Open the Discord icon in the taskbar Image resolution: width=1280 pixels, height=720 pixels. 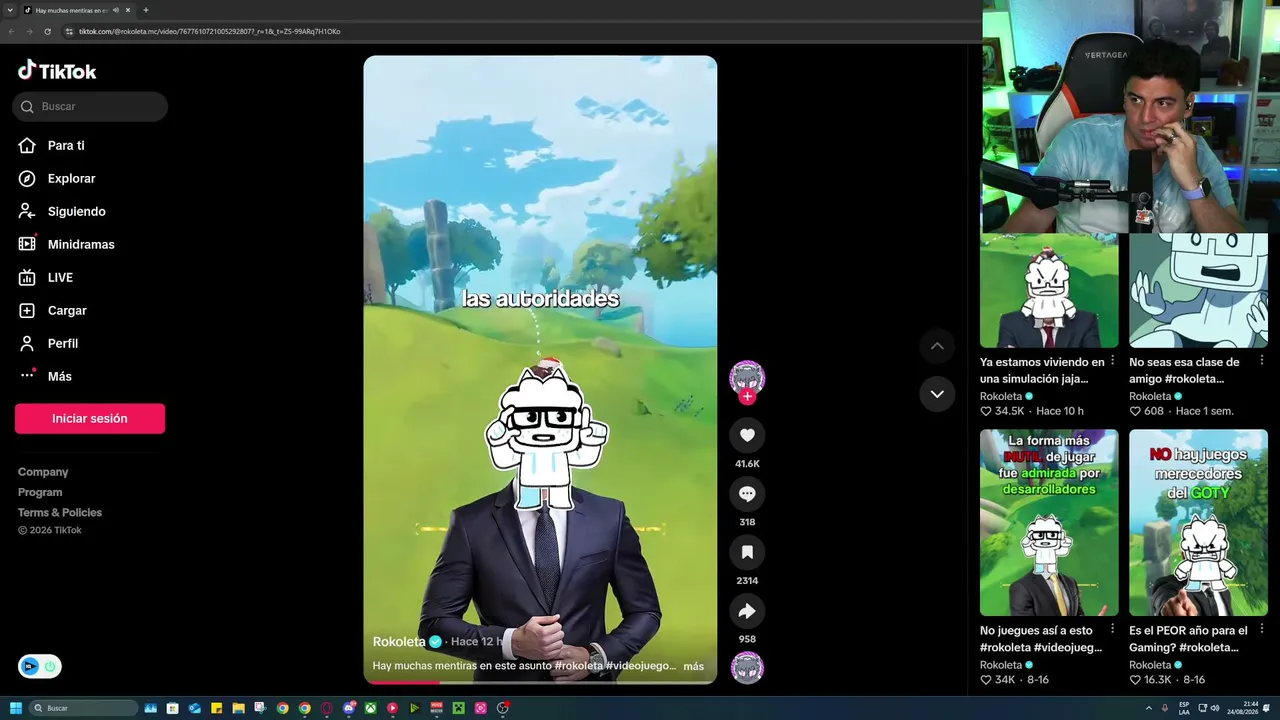click(x=349, y=708)
